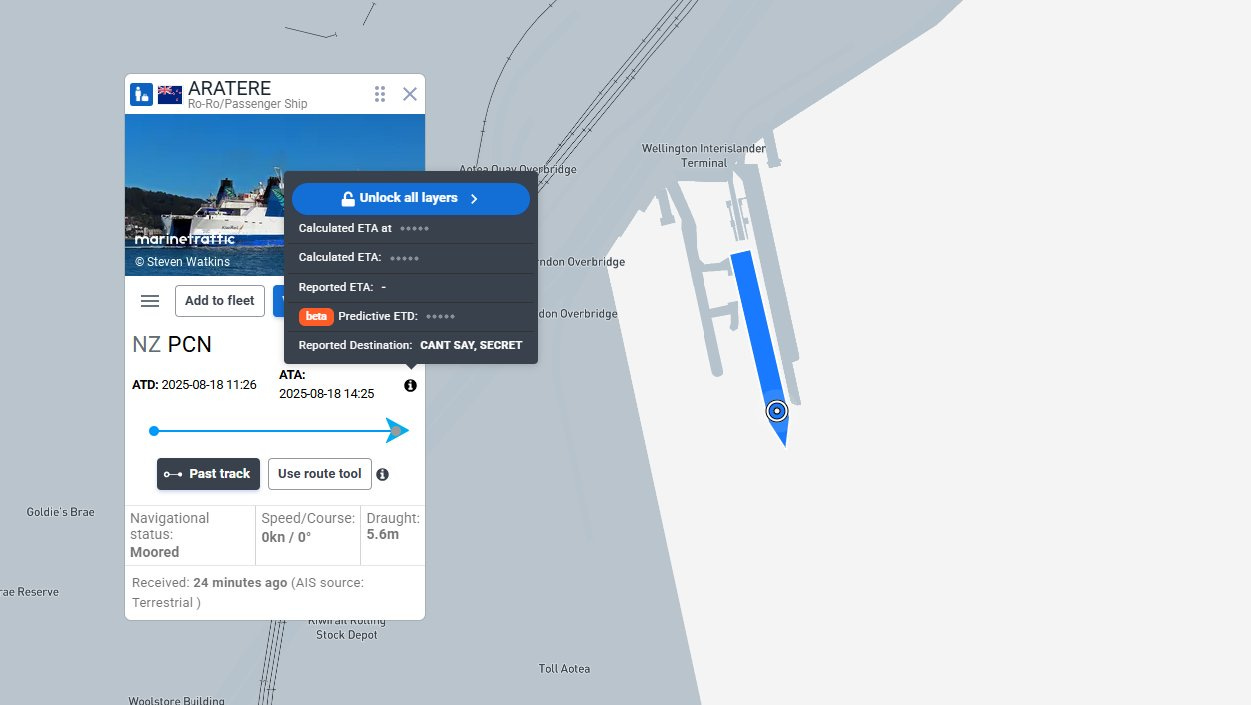Click the Predictive ETD row
Viewport: 1251px width, 705px height.
point(411,316)
